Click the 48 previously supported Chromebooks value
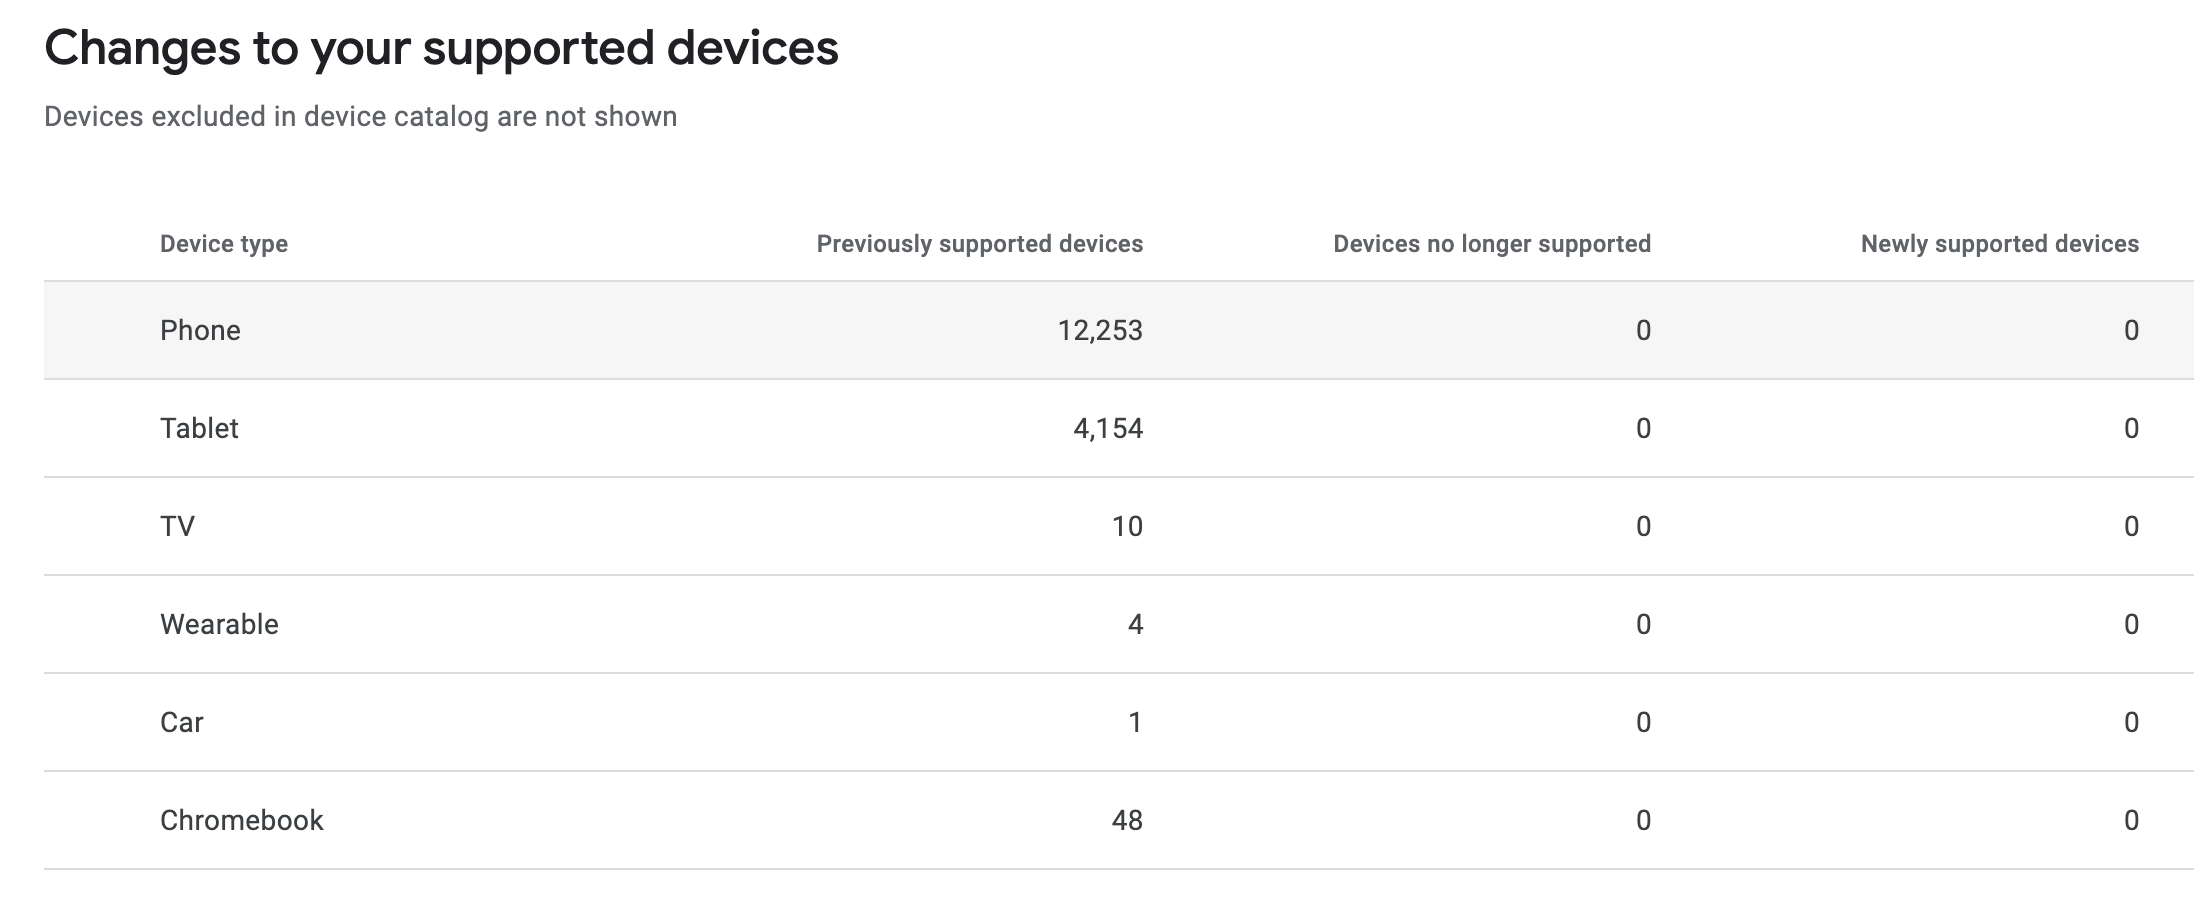The height and width of the screenshot is (922, 2194). [x=1127, y=821]
